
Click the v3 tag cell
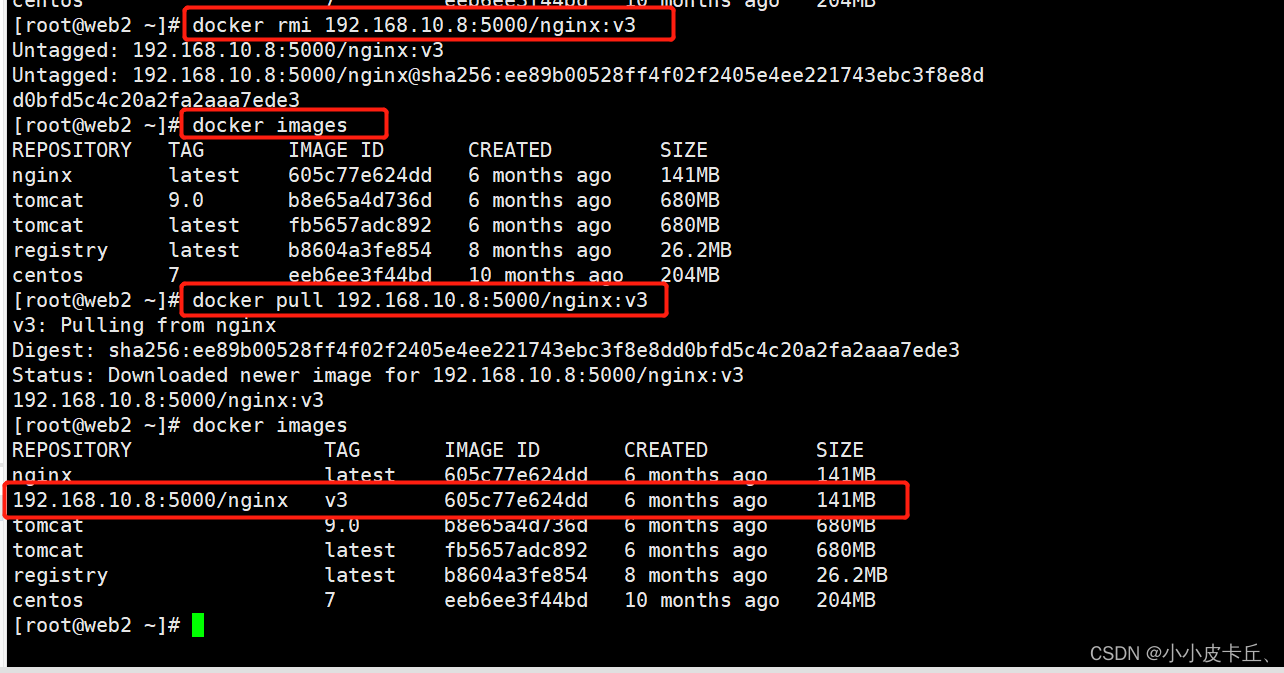[x=337, y=500]
